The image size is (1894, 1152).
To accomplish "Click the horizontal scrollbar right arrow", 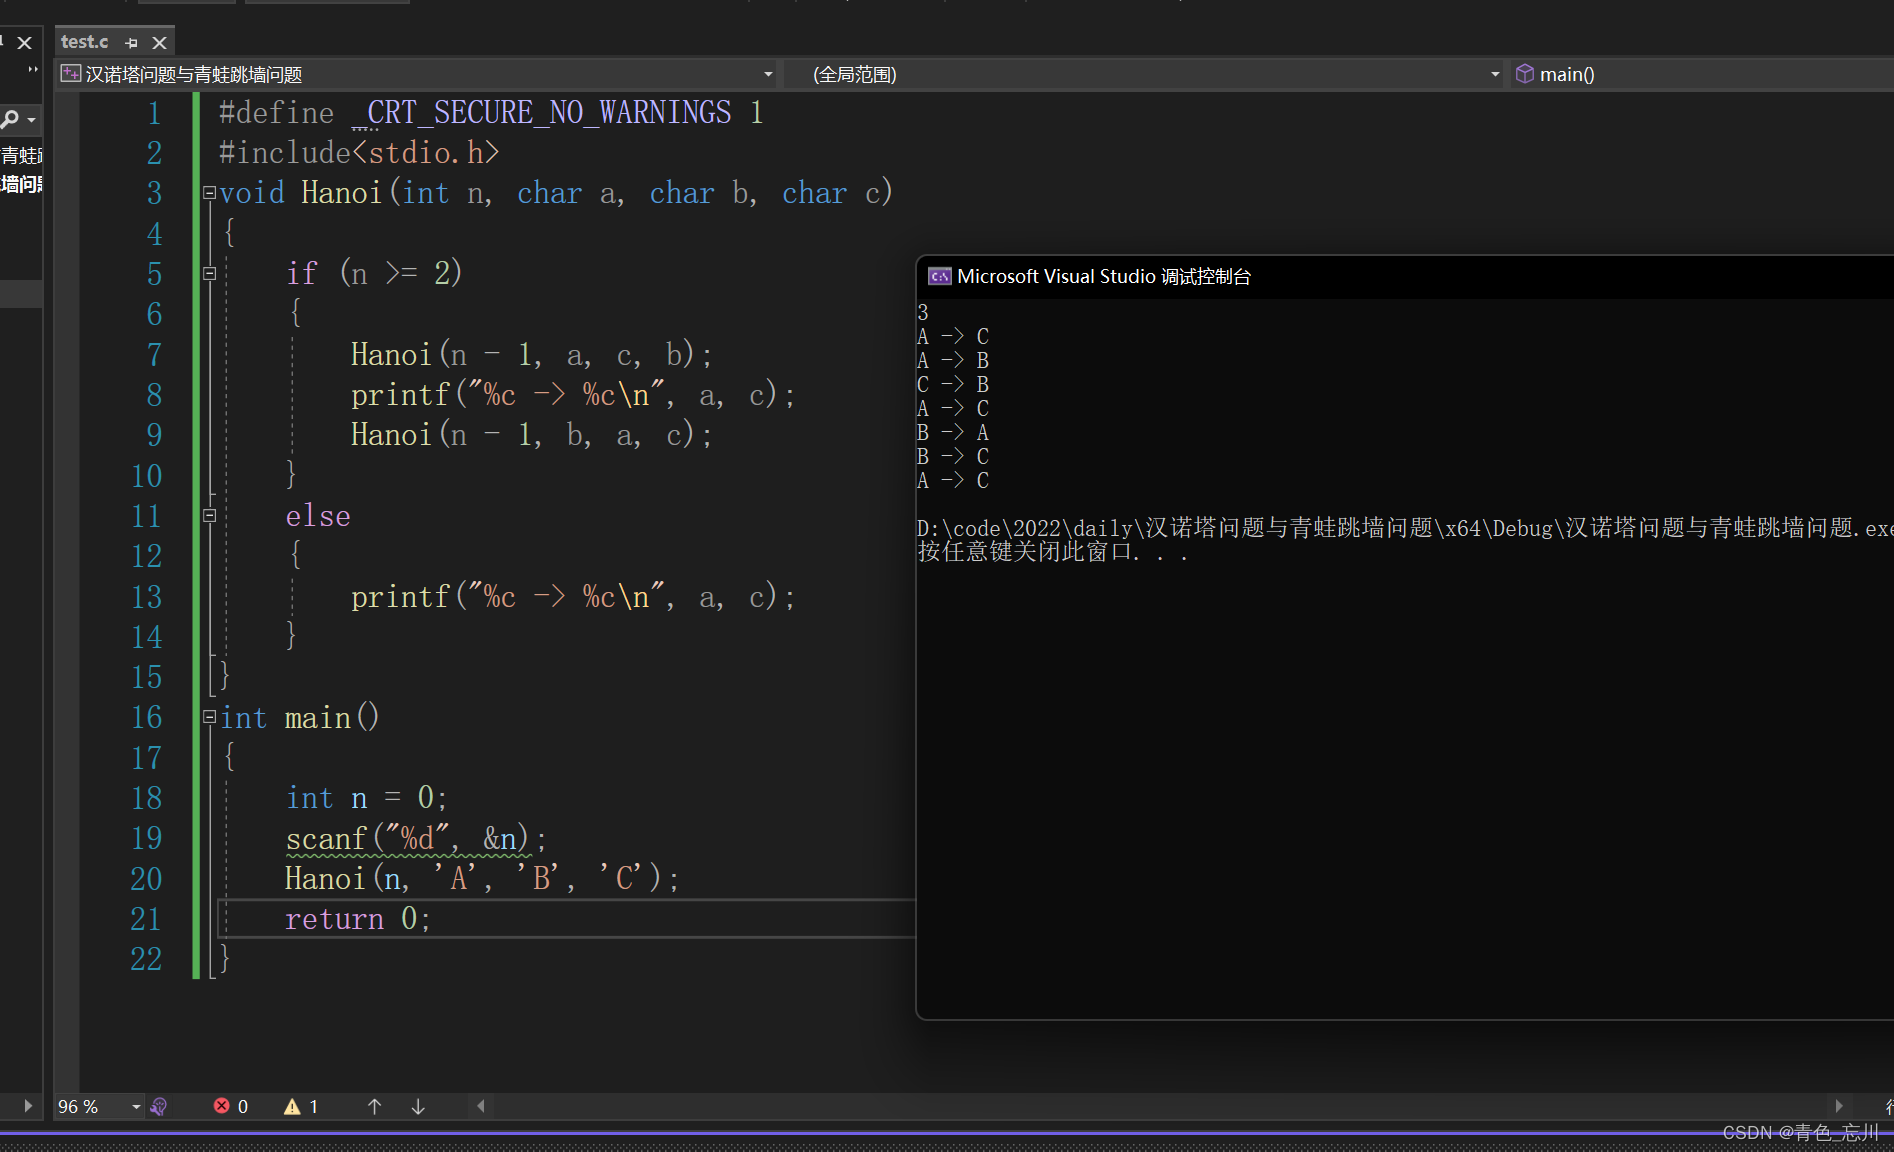I will click(1838, 1106).
